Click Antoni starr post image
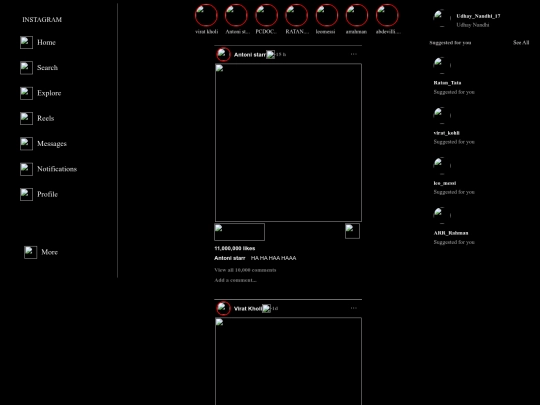The image size is (540, 405). coord(288,143)
